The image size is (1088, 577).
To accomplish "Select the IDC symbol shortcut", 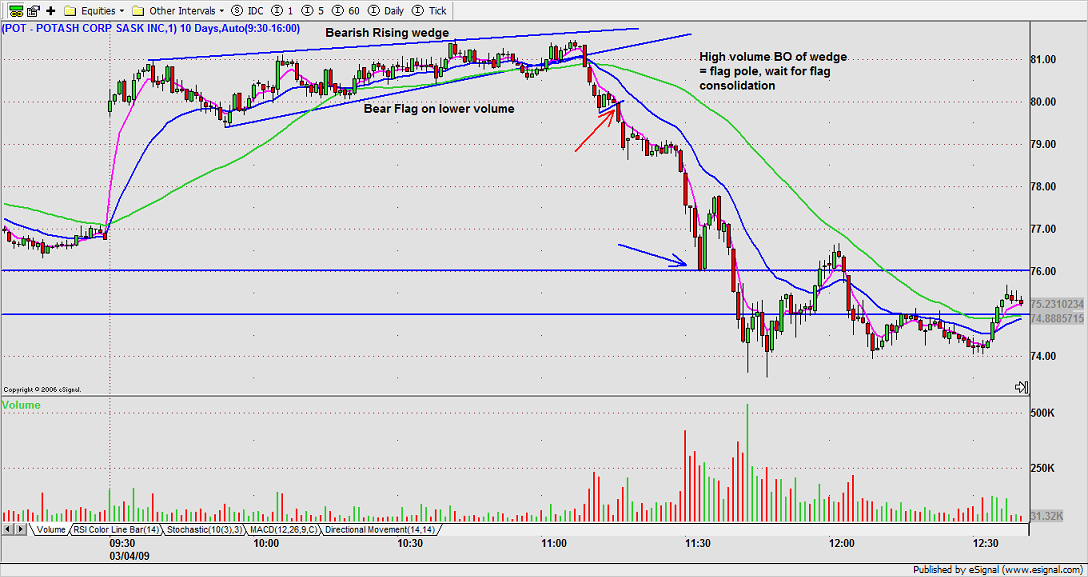I will pos(247,11).
